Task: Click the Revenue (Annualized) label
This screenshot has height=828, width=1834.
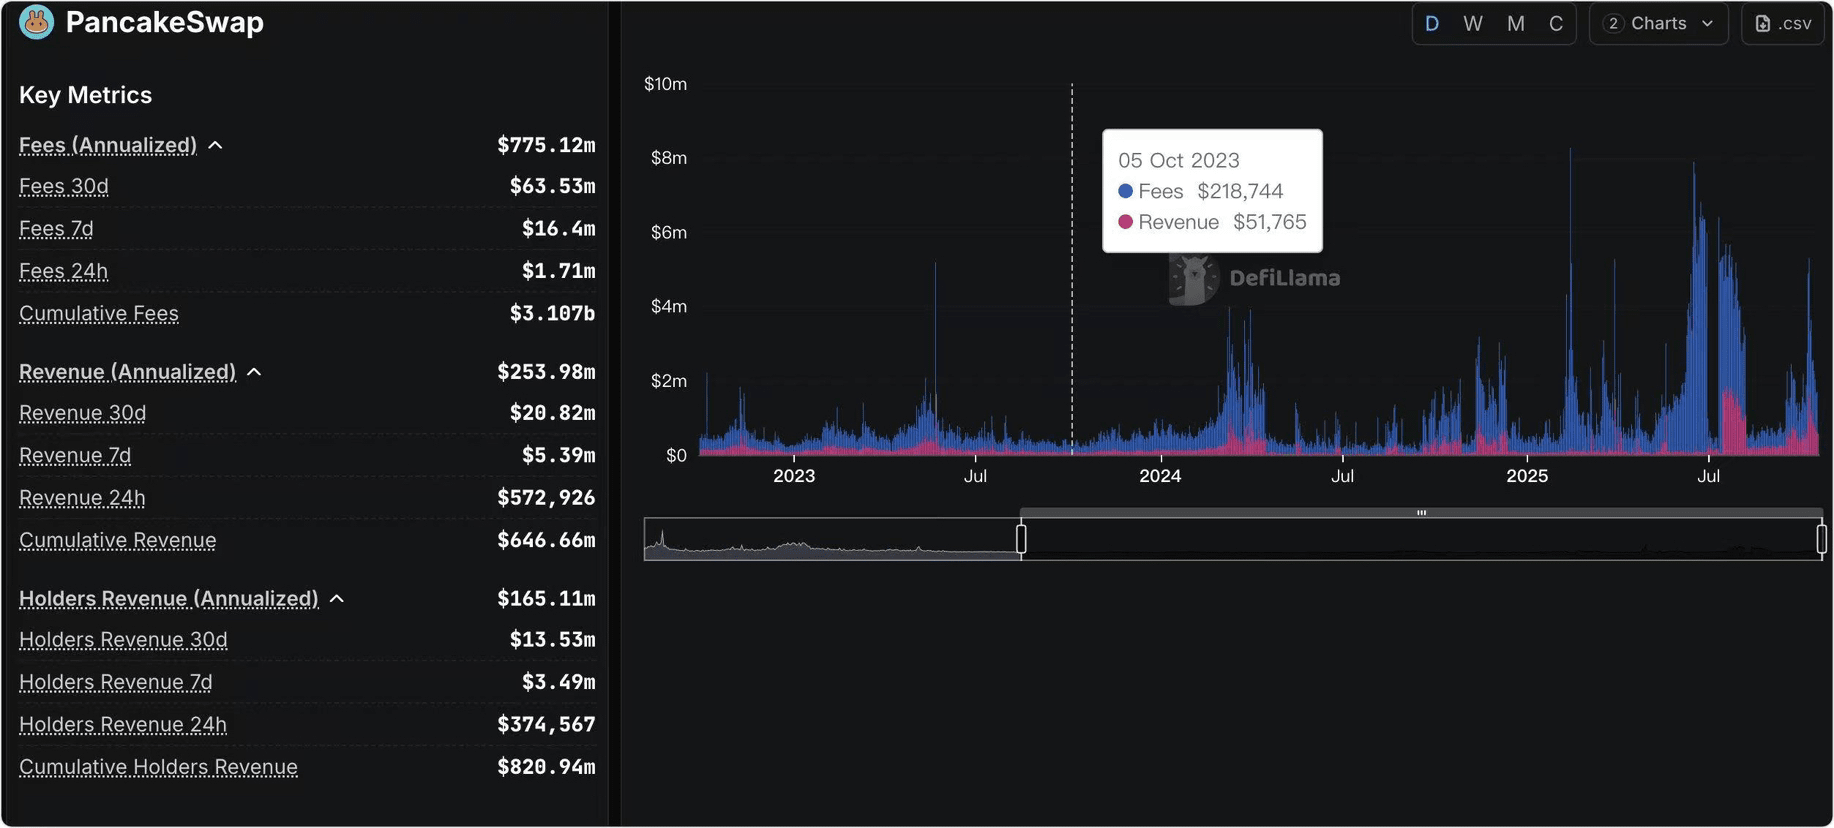Action: [127, 372]
